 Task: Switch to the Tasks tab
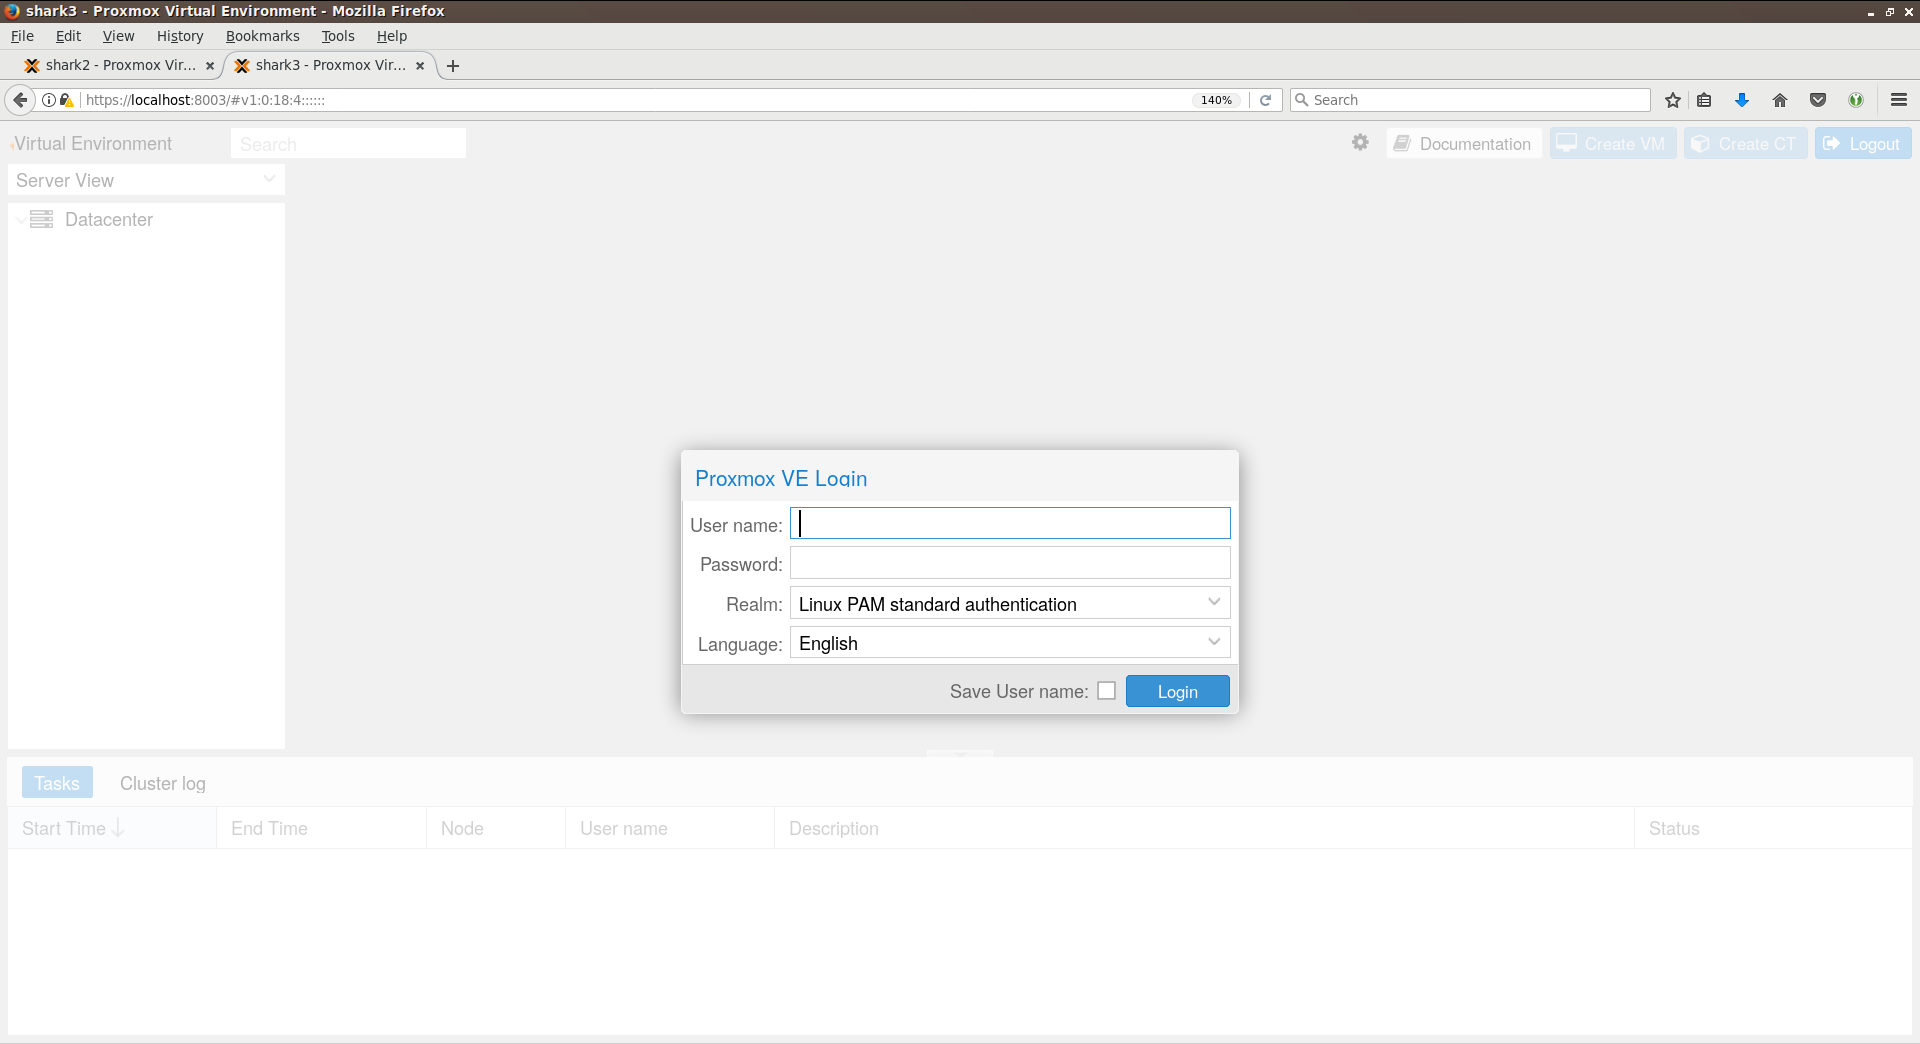tap(57, 783)
